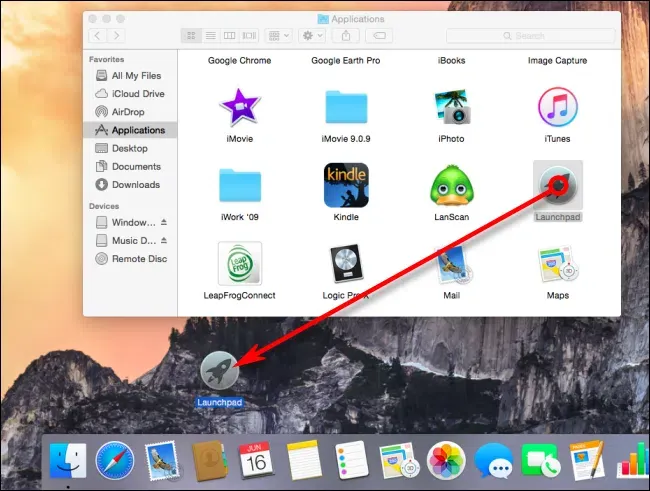Open Safari from the Dock
Image resolution: width=650 pixels, height=491 pixels.
(115, 463)
